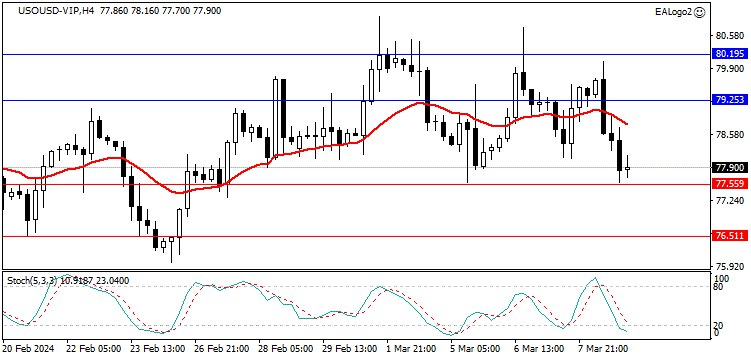The image size is (751, 360).
Task: Click the stochastic 80 level label
Action: [718, 287]
